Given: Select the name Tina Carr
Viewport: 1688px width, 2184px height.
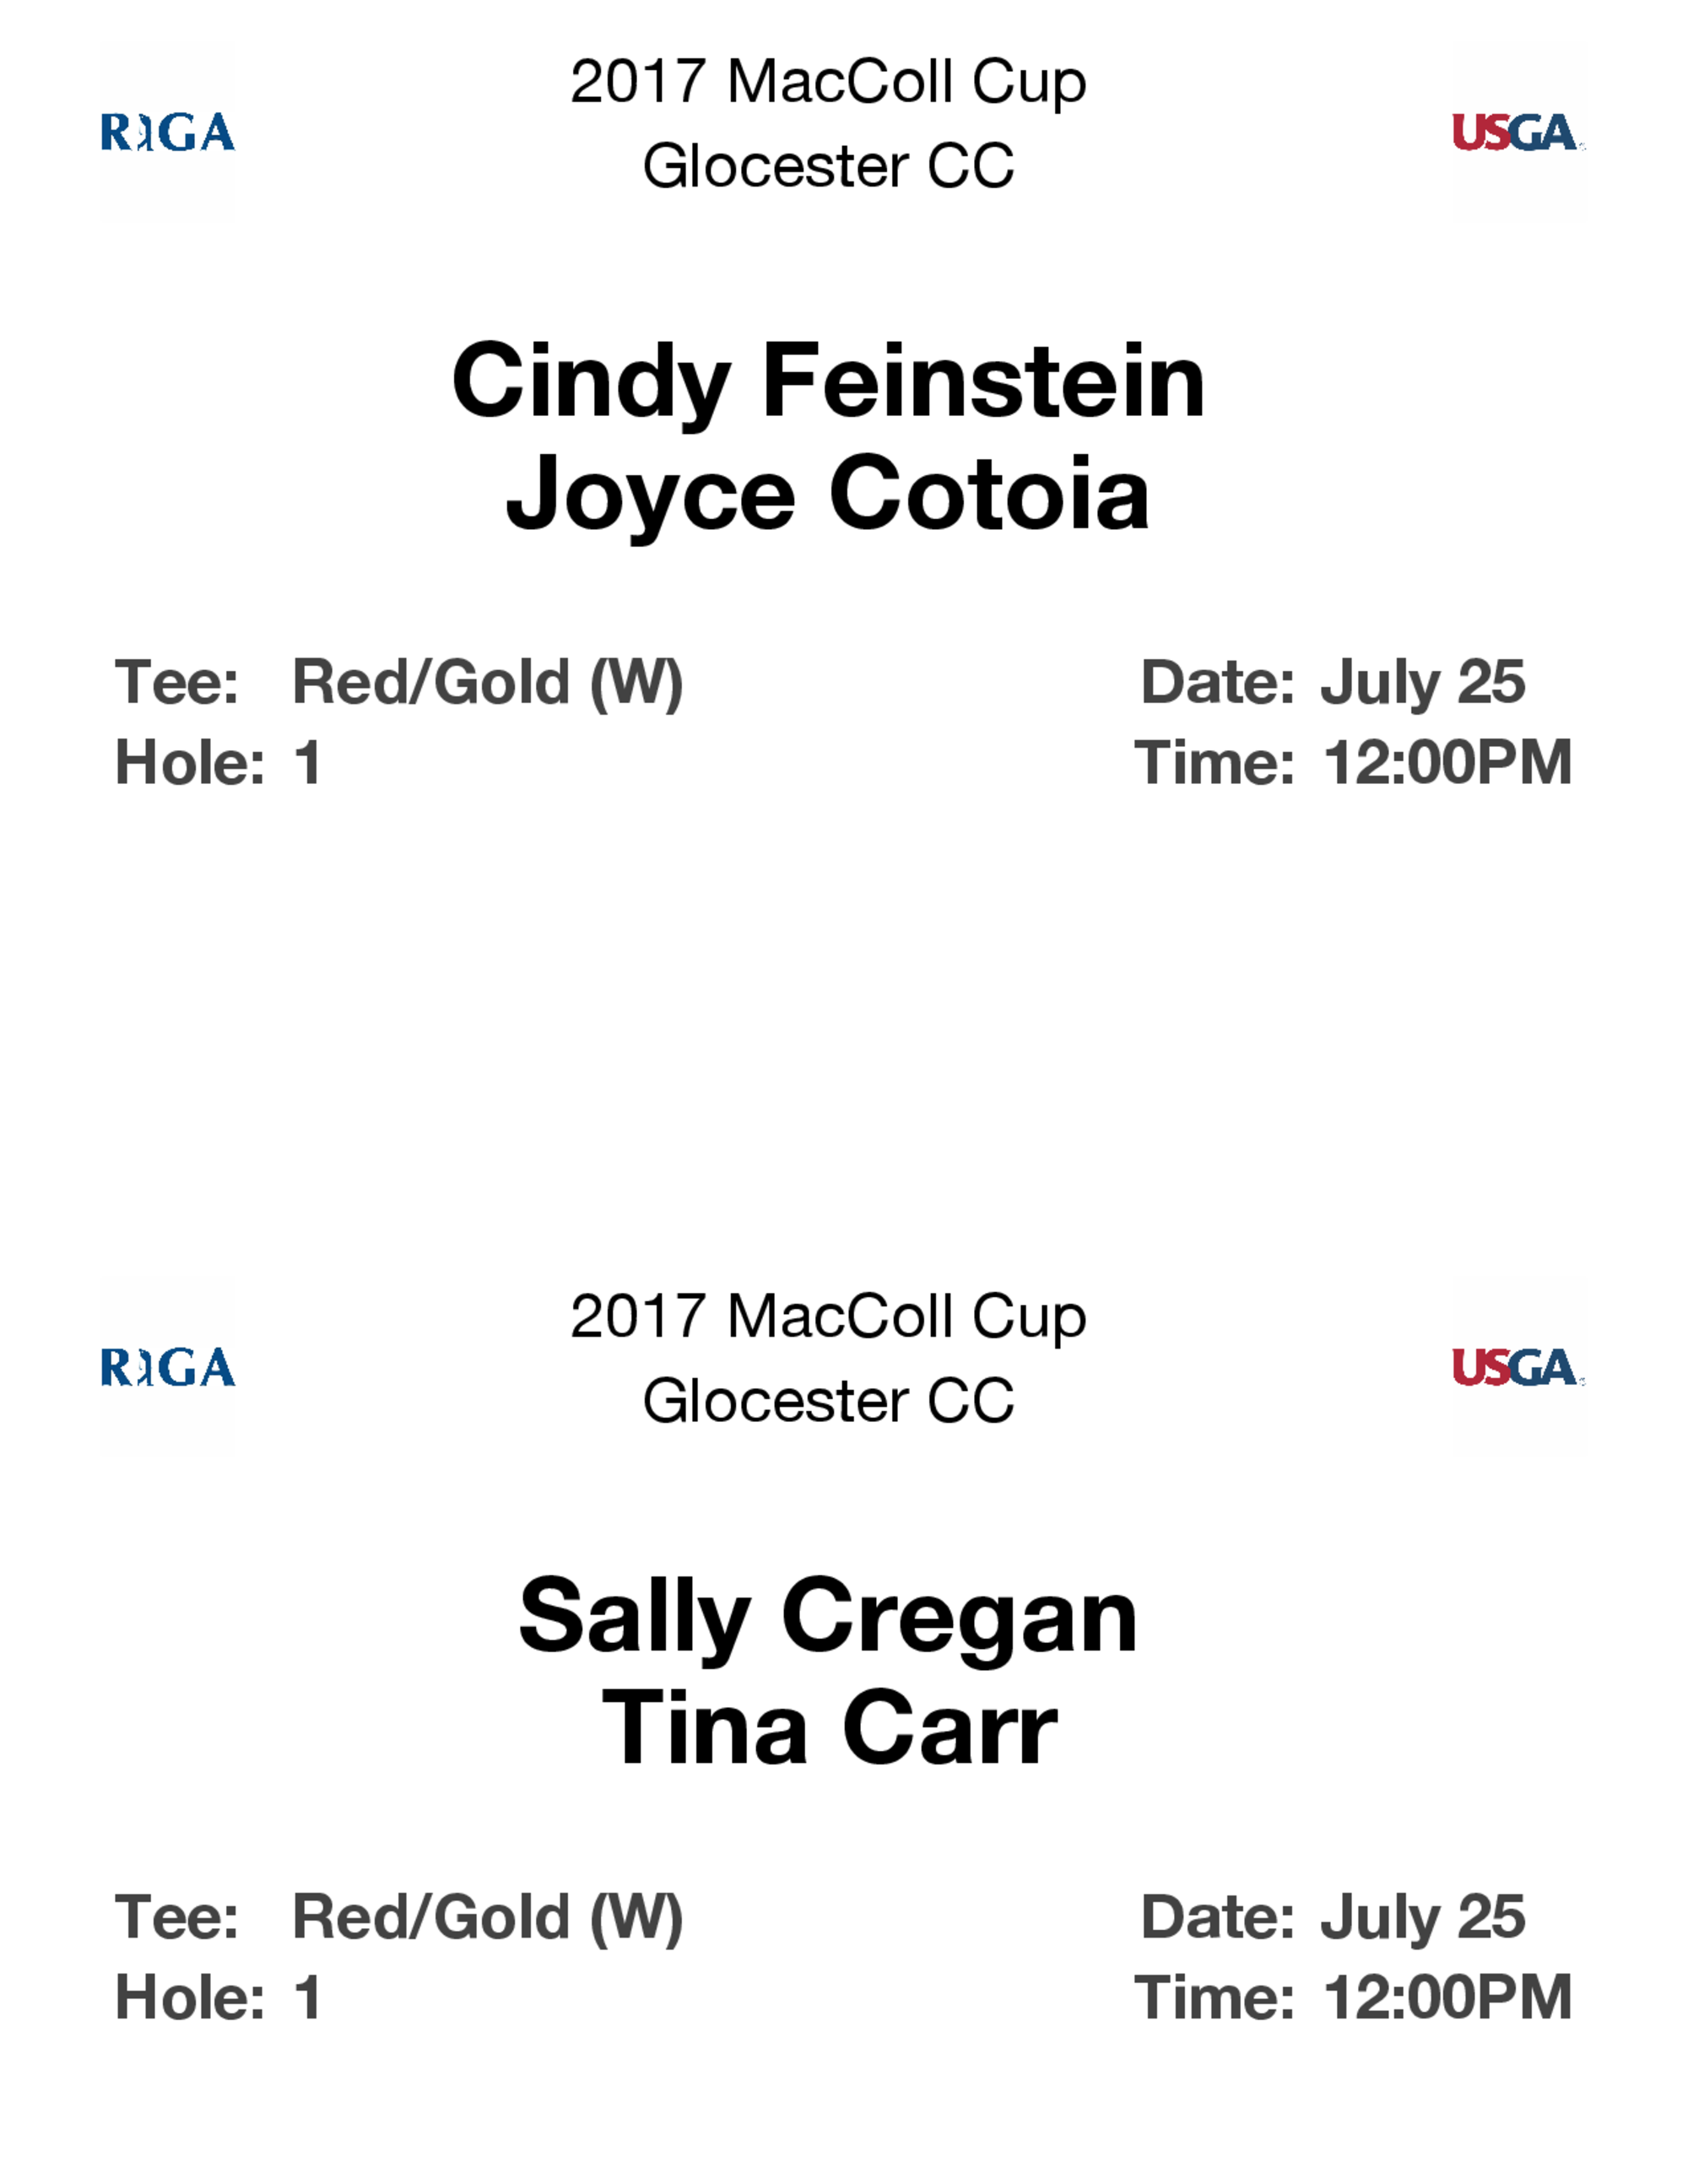Looking at the screenshot, I should click(x=828, y=1730).
